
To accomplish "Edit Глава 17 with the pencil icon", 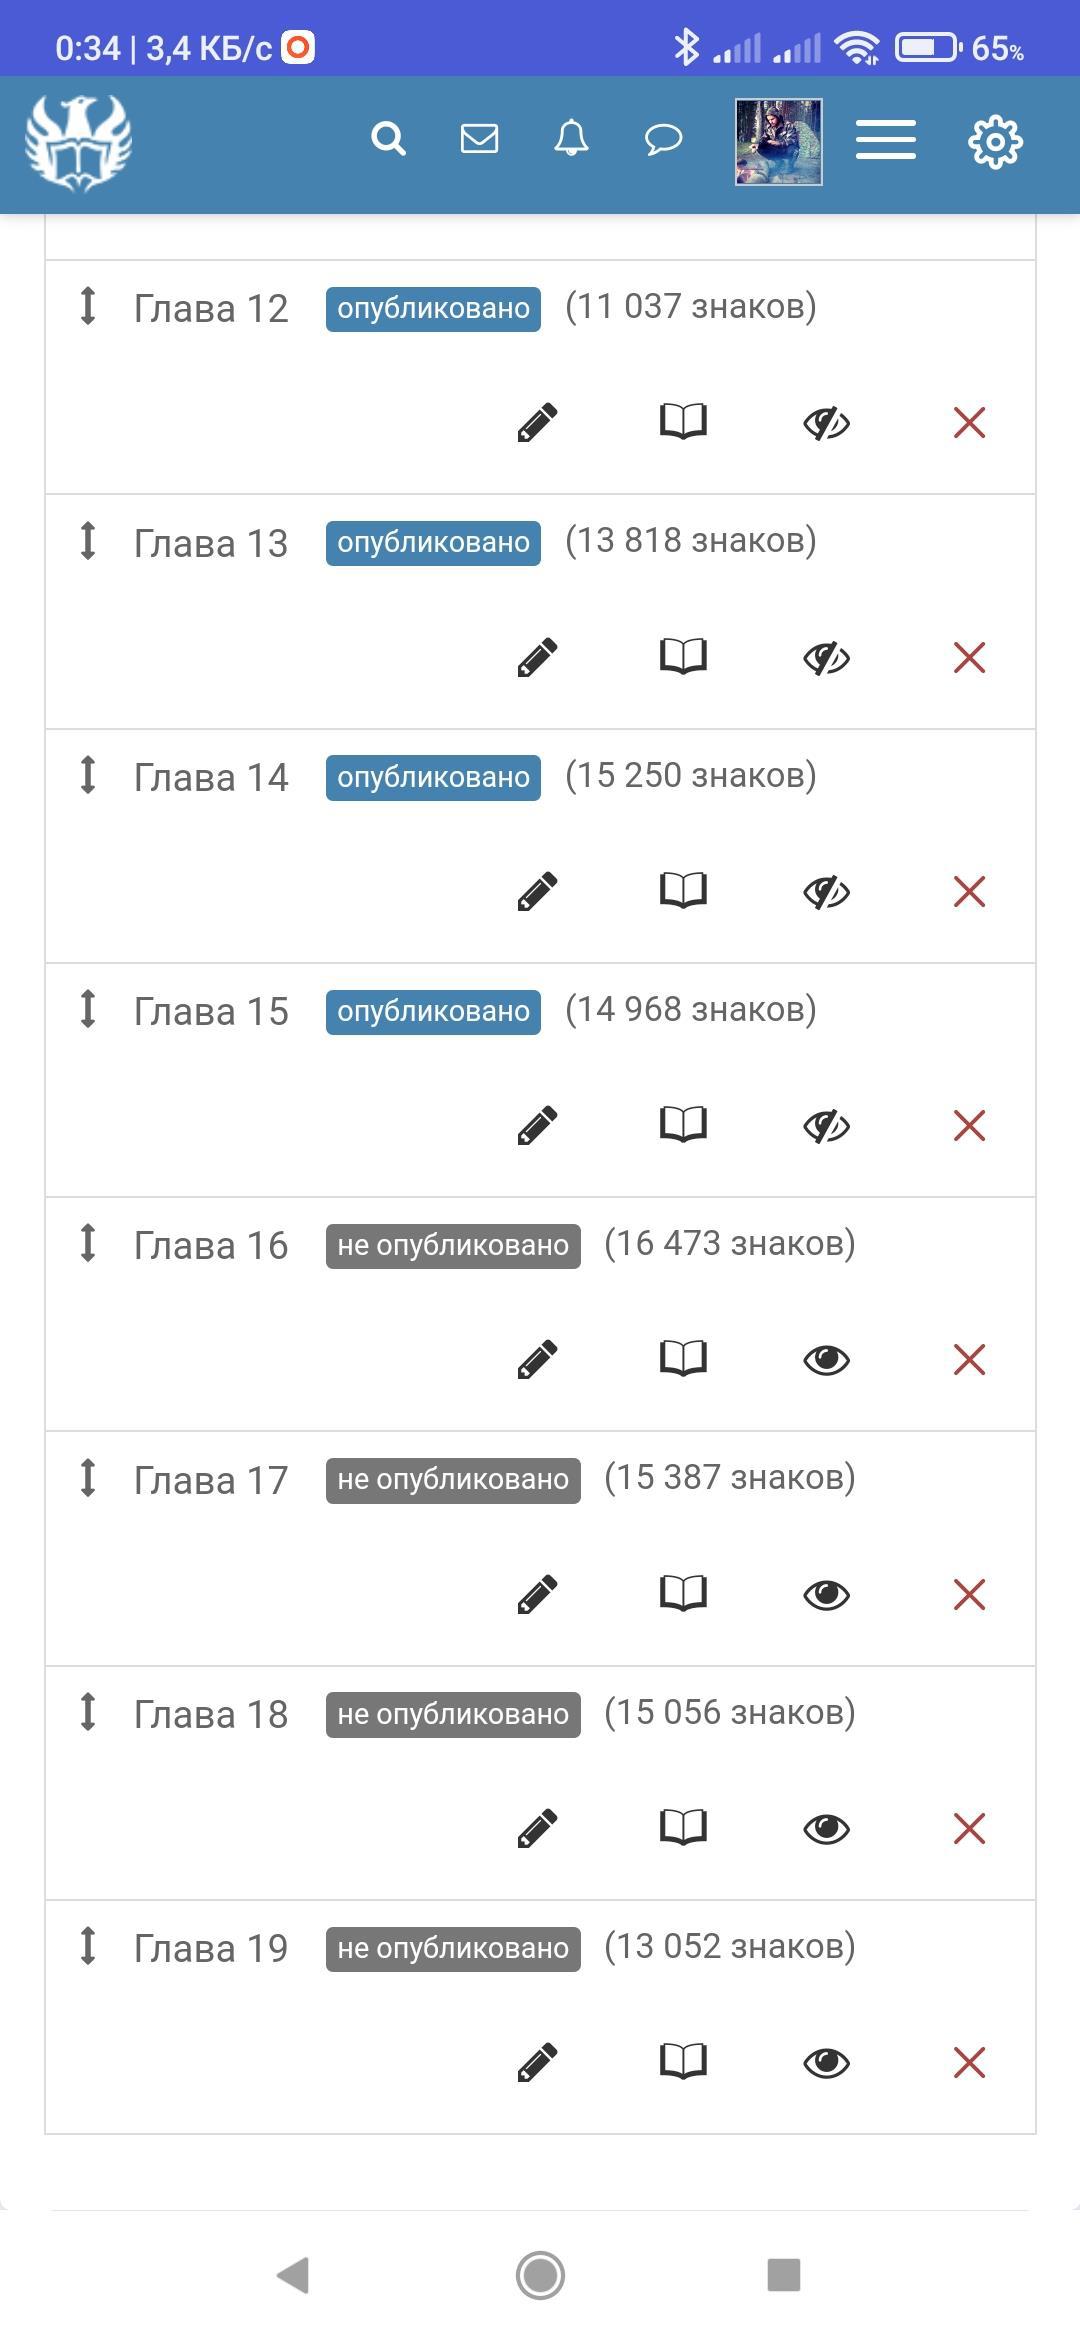I will click(537, 1594).
